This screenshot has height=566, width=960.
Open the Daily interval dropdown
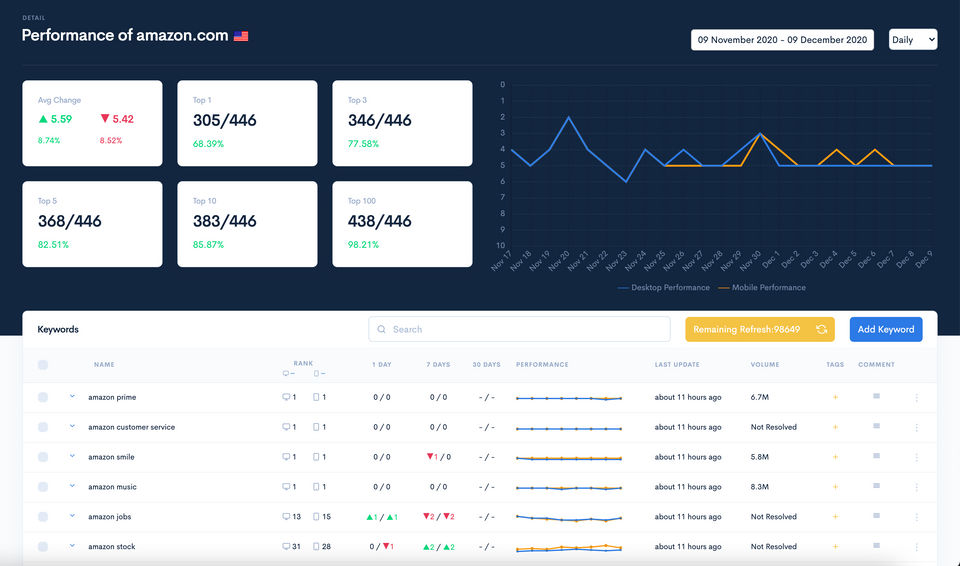point(913,40)
